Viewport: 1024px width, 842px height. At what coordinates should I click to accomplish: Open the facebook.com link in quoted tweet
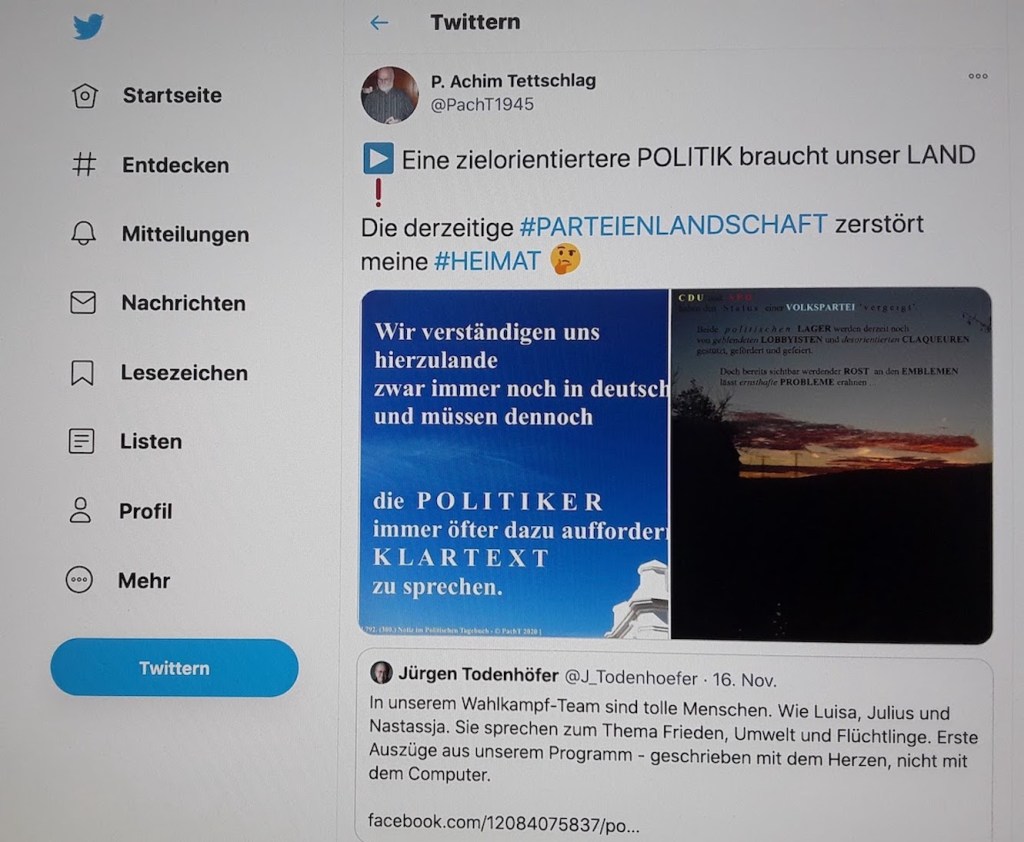click(504, 823)
